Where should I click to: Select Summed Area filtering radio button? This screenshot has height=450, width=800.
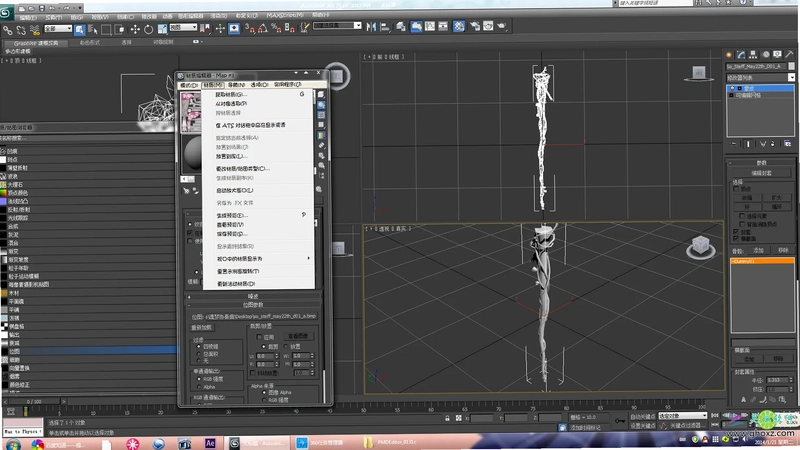[198, 354]
